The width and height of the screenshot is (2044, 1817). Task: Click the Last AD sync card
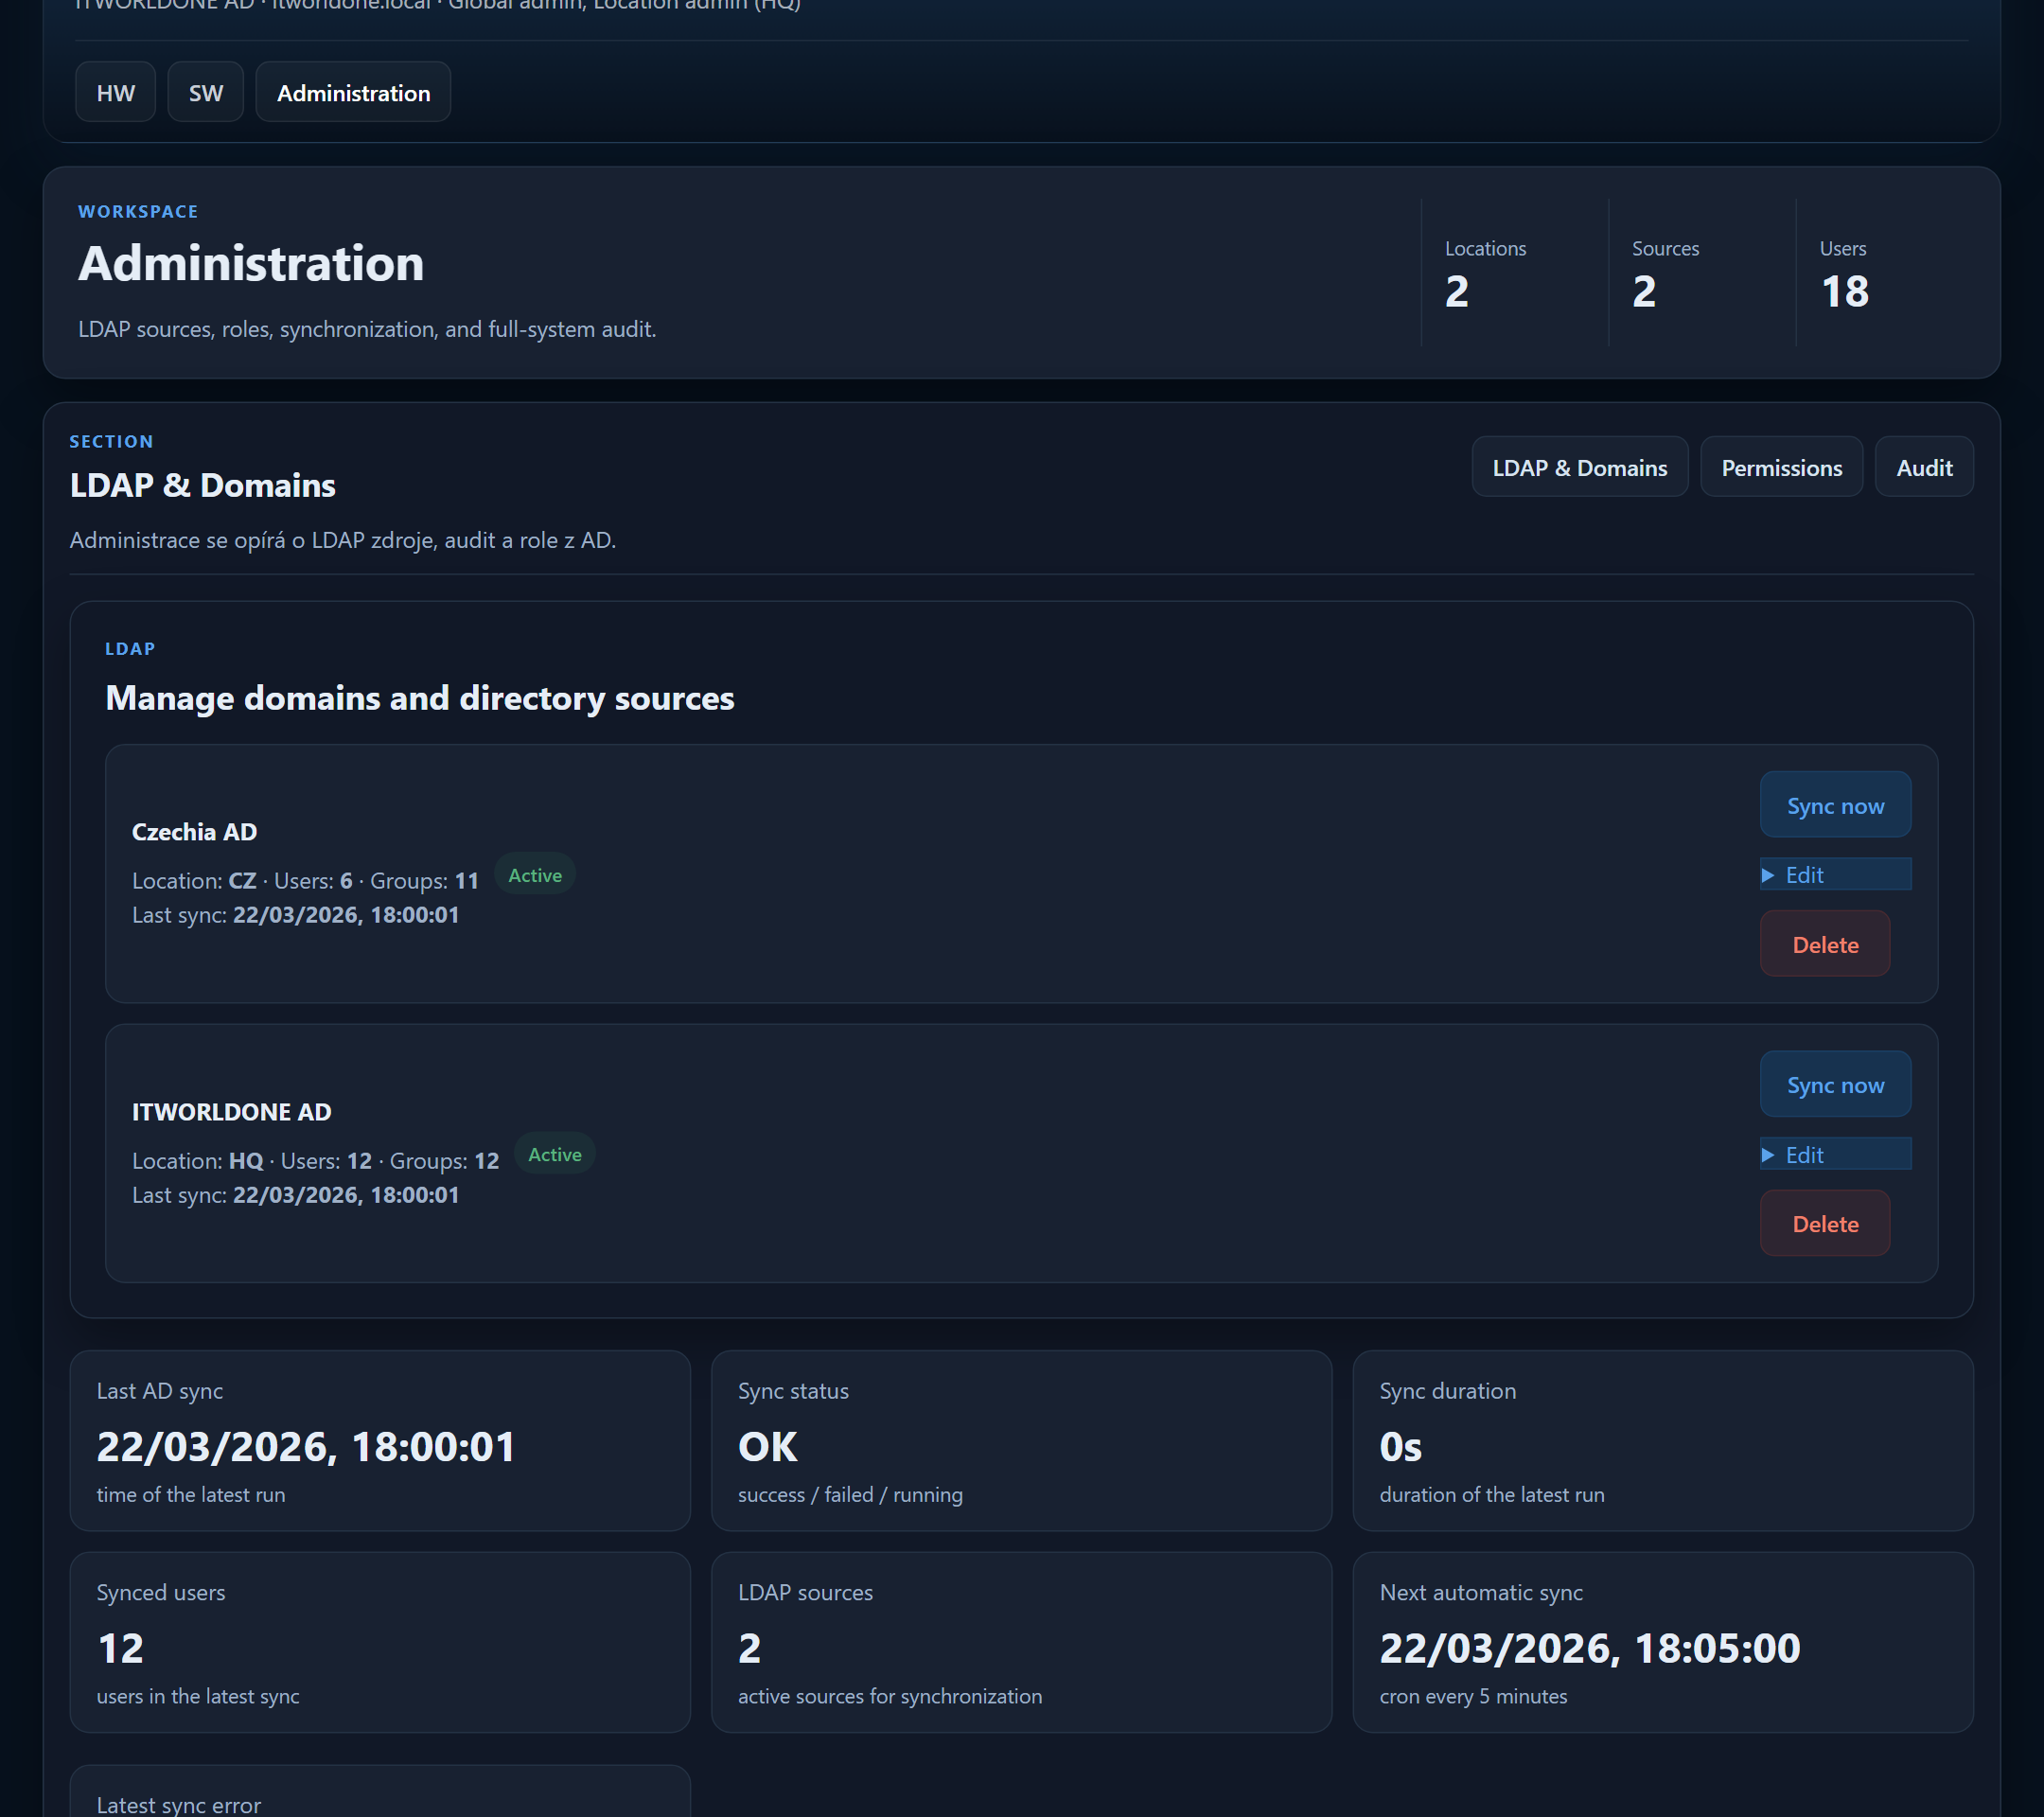point(380,1440)
